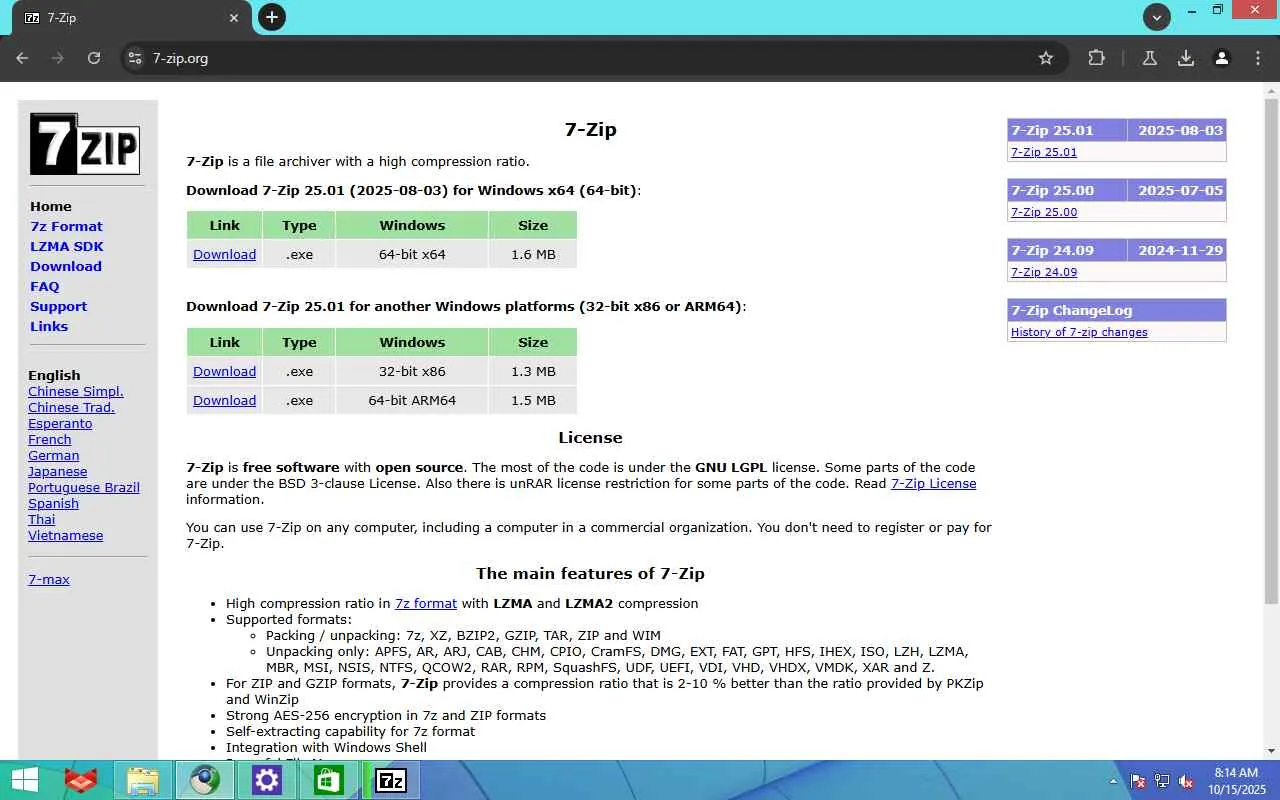Open Action Center flag in system tray
1280x800 pixels.
tap(1138, 781)
